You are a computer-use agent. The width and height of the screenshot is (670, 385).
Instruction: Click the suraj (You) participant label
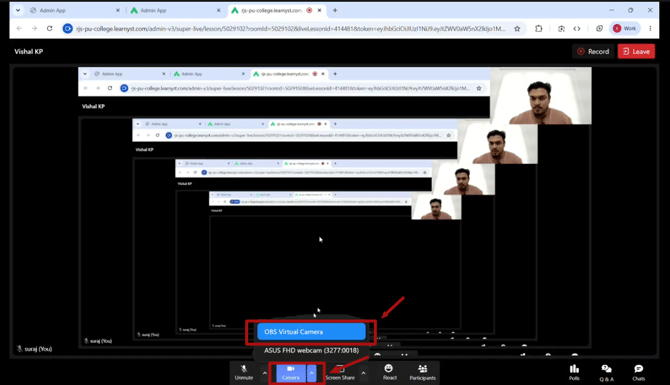pos(35,349)
